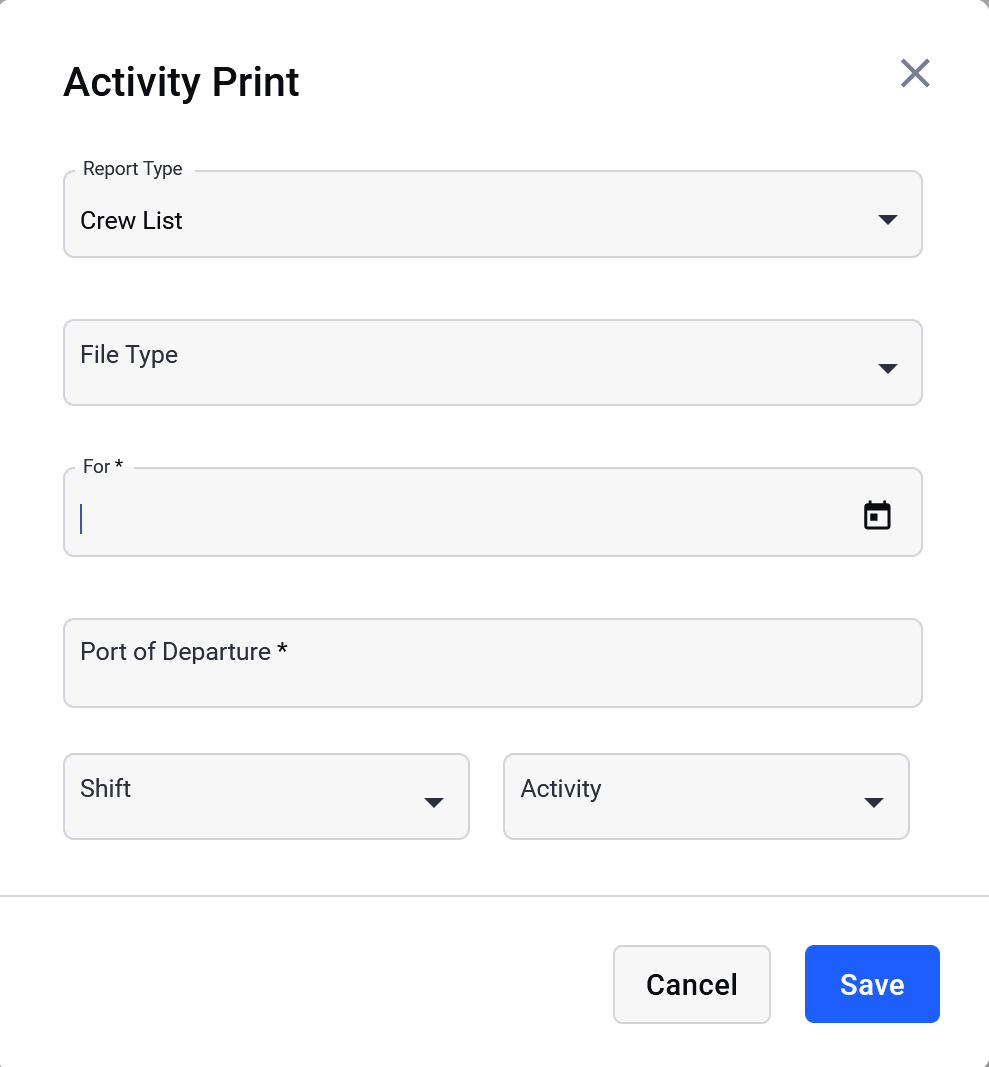Open the Report Type combo box
This screenshot has width=989, height=1067.
[x=493, y=214]
